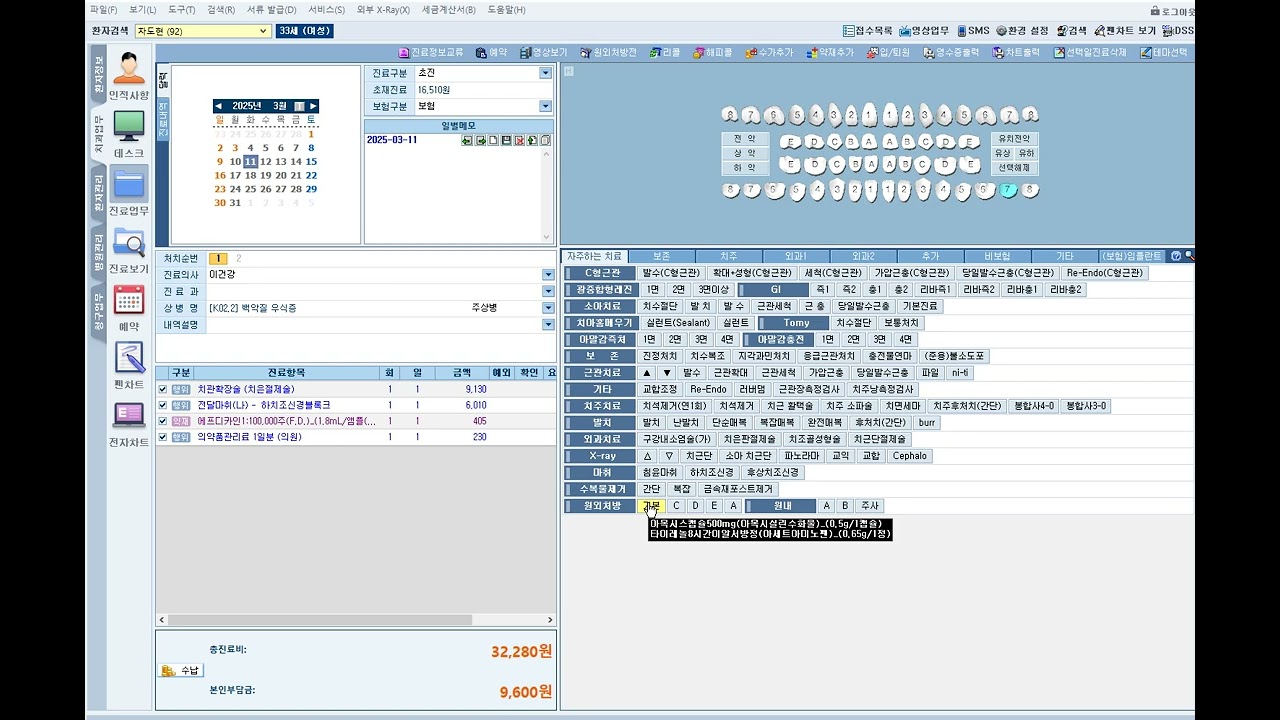Select 처치순번 number 2
This screenshot has height=720, width=1280.
(238, 258)
